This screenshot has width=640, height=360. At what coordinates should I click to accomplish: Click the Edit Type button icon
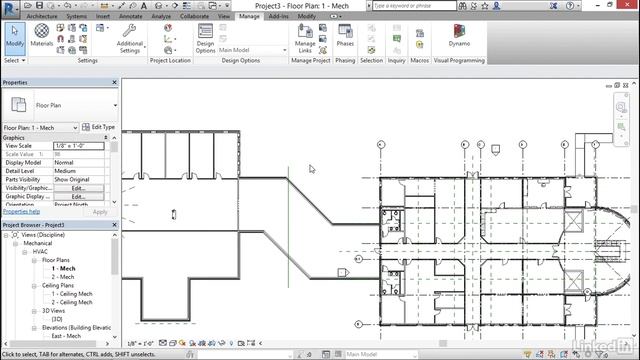(x=86, y=127)
